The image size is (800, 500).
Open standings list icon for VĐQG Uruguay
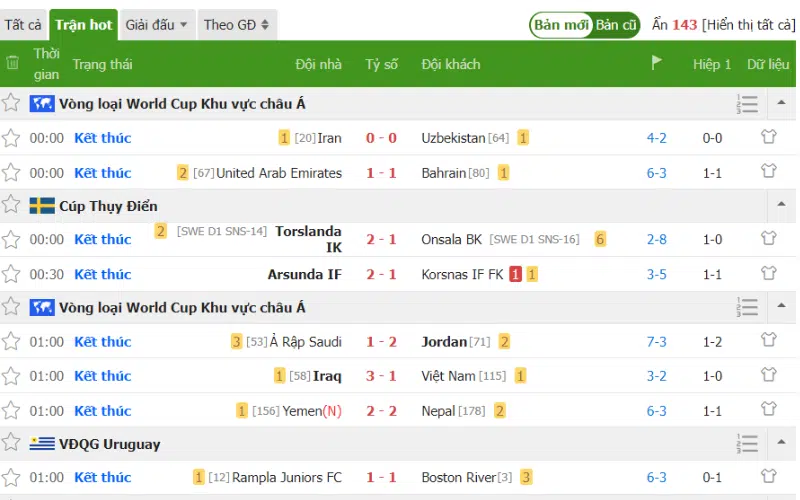747,443
